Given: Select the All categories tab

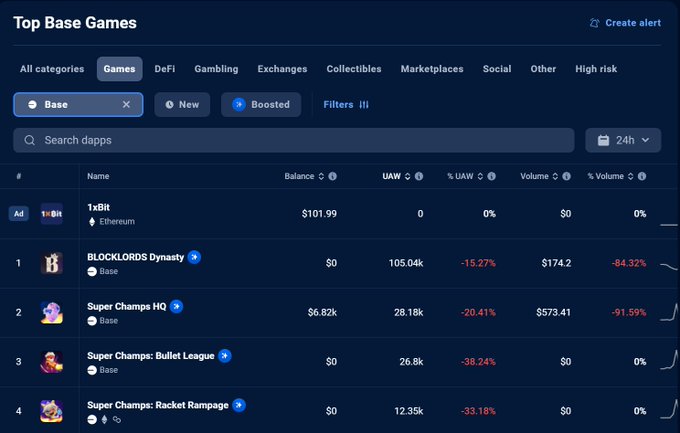Looking at the screenshot, I should coord(52,69).
